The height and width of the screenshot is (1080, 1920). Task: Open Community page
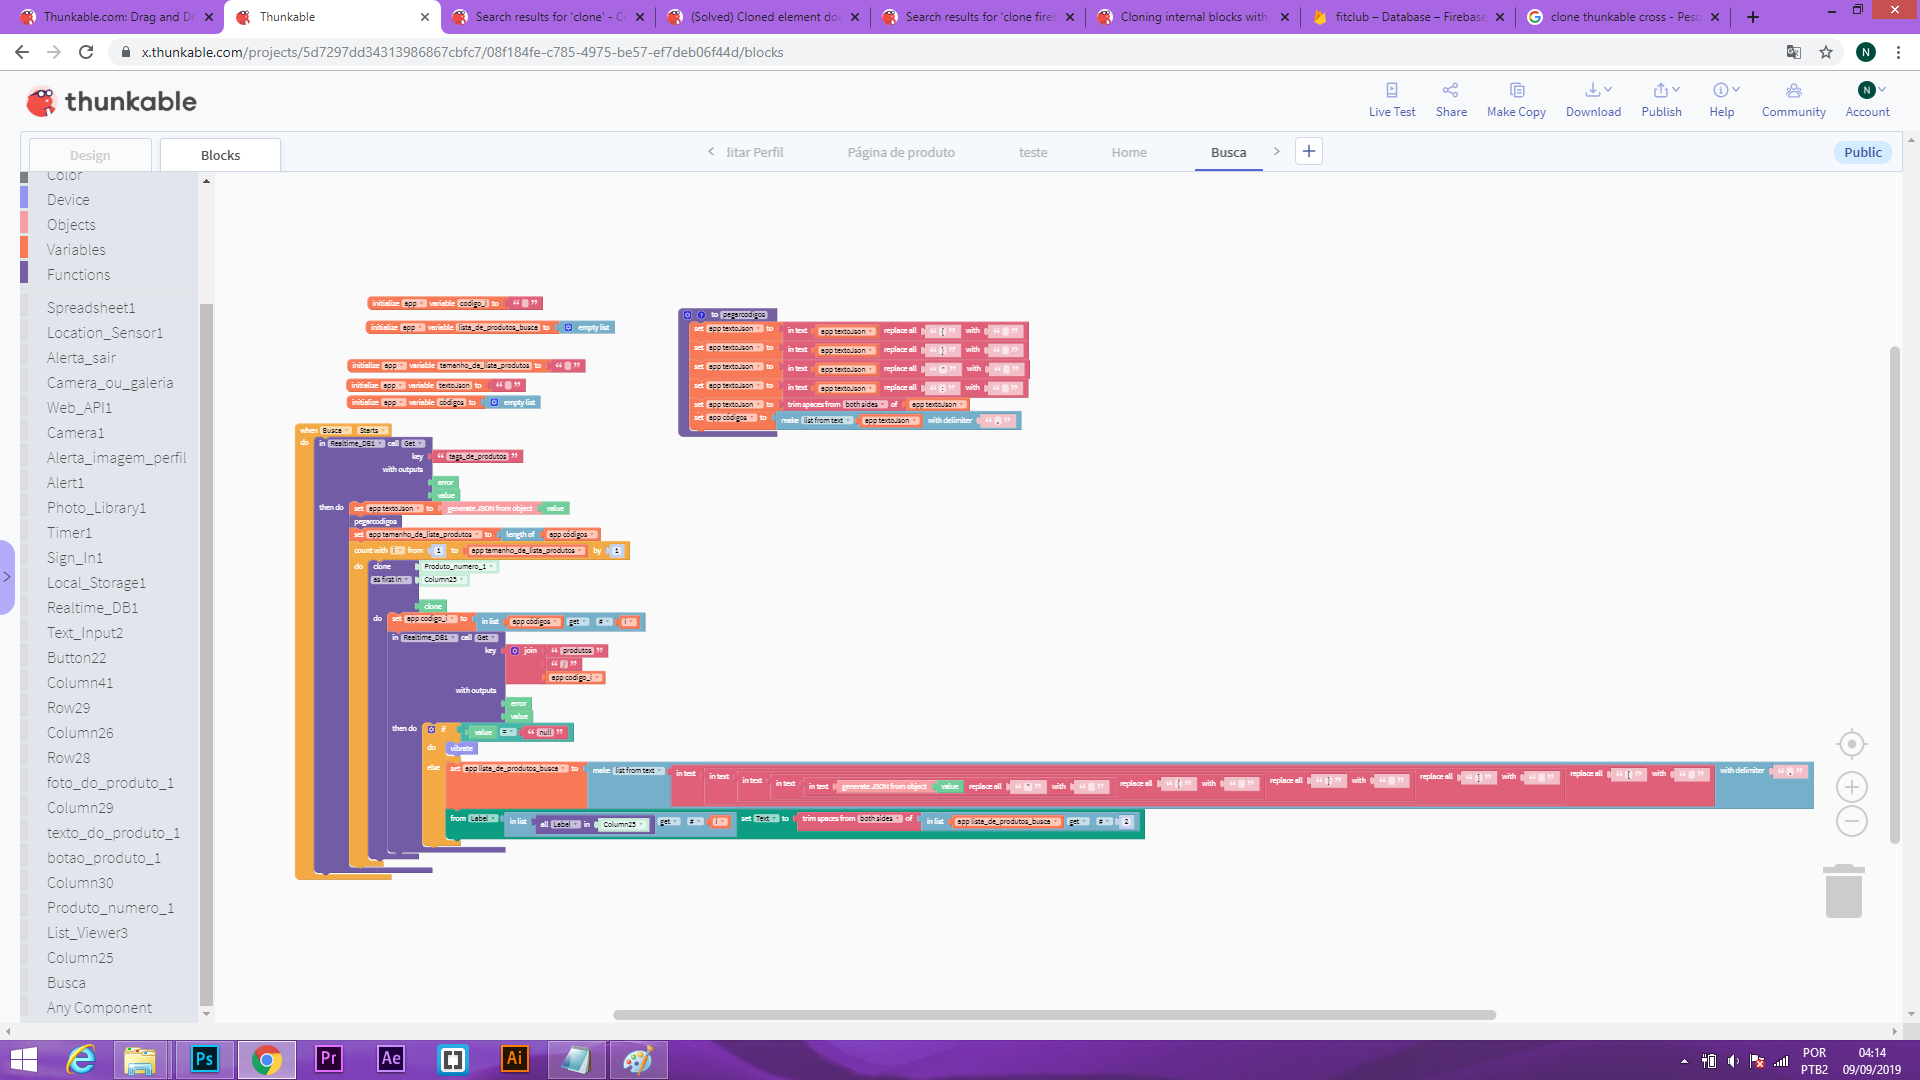[x=1793, y=99]
